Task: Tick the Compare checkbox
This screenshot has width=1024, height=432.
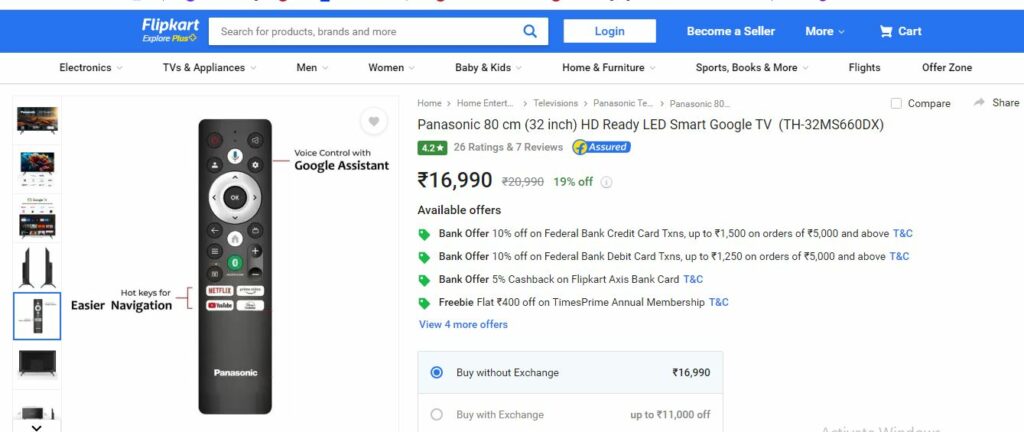Action: [896, 104]
